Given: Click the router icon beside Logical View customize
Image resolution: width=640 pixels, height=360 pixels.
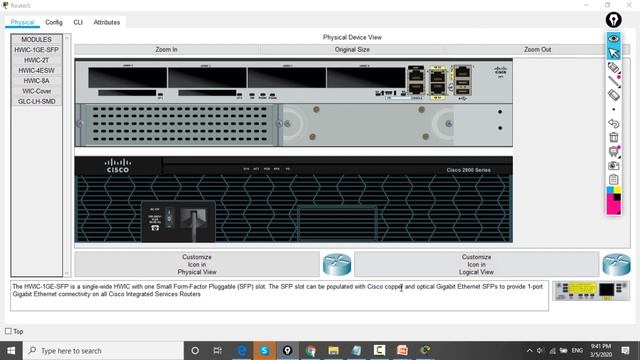Looking at the screenshot, I should (x=616, y=264).
